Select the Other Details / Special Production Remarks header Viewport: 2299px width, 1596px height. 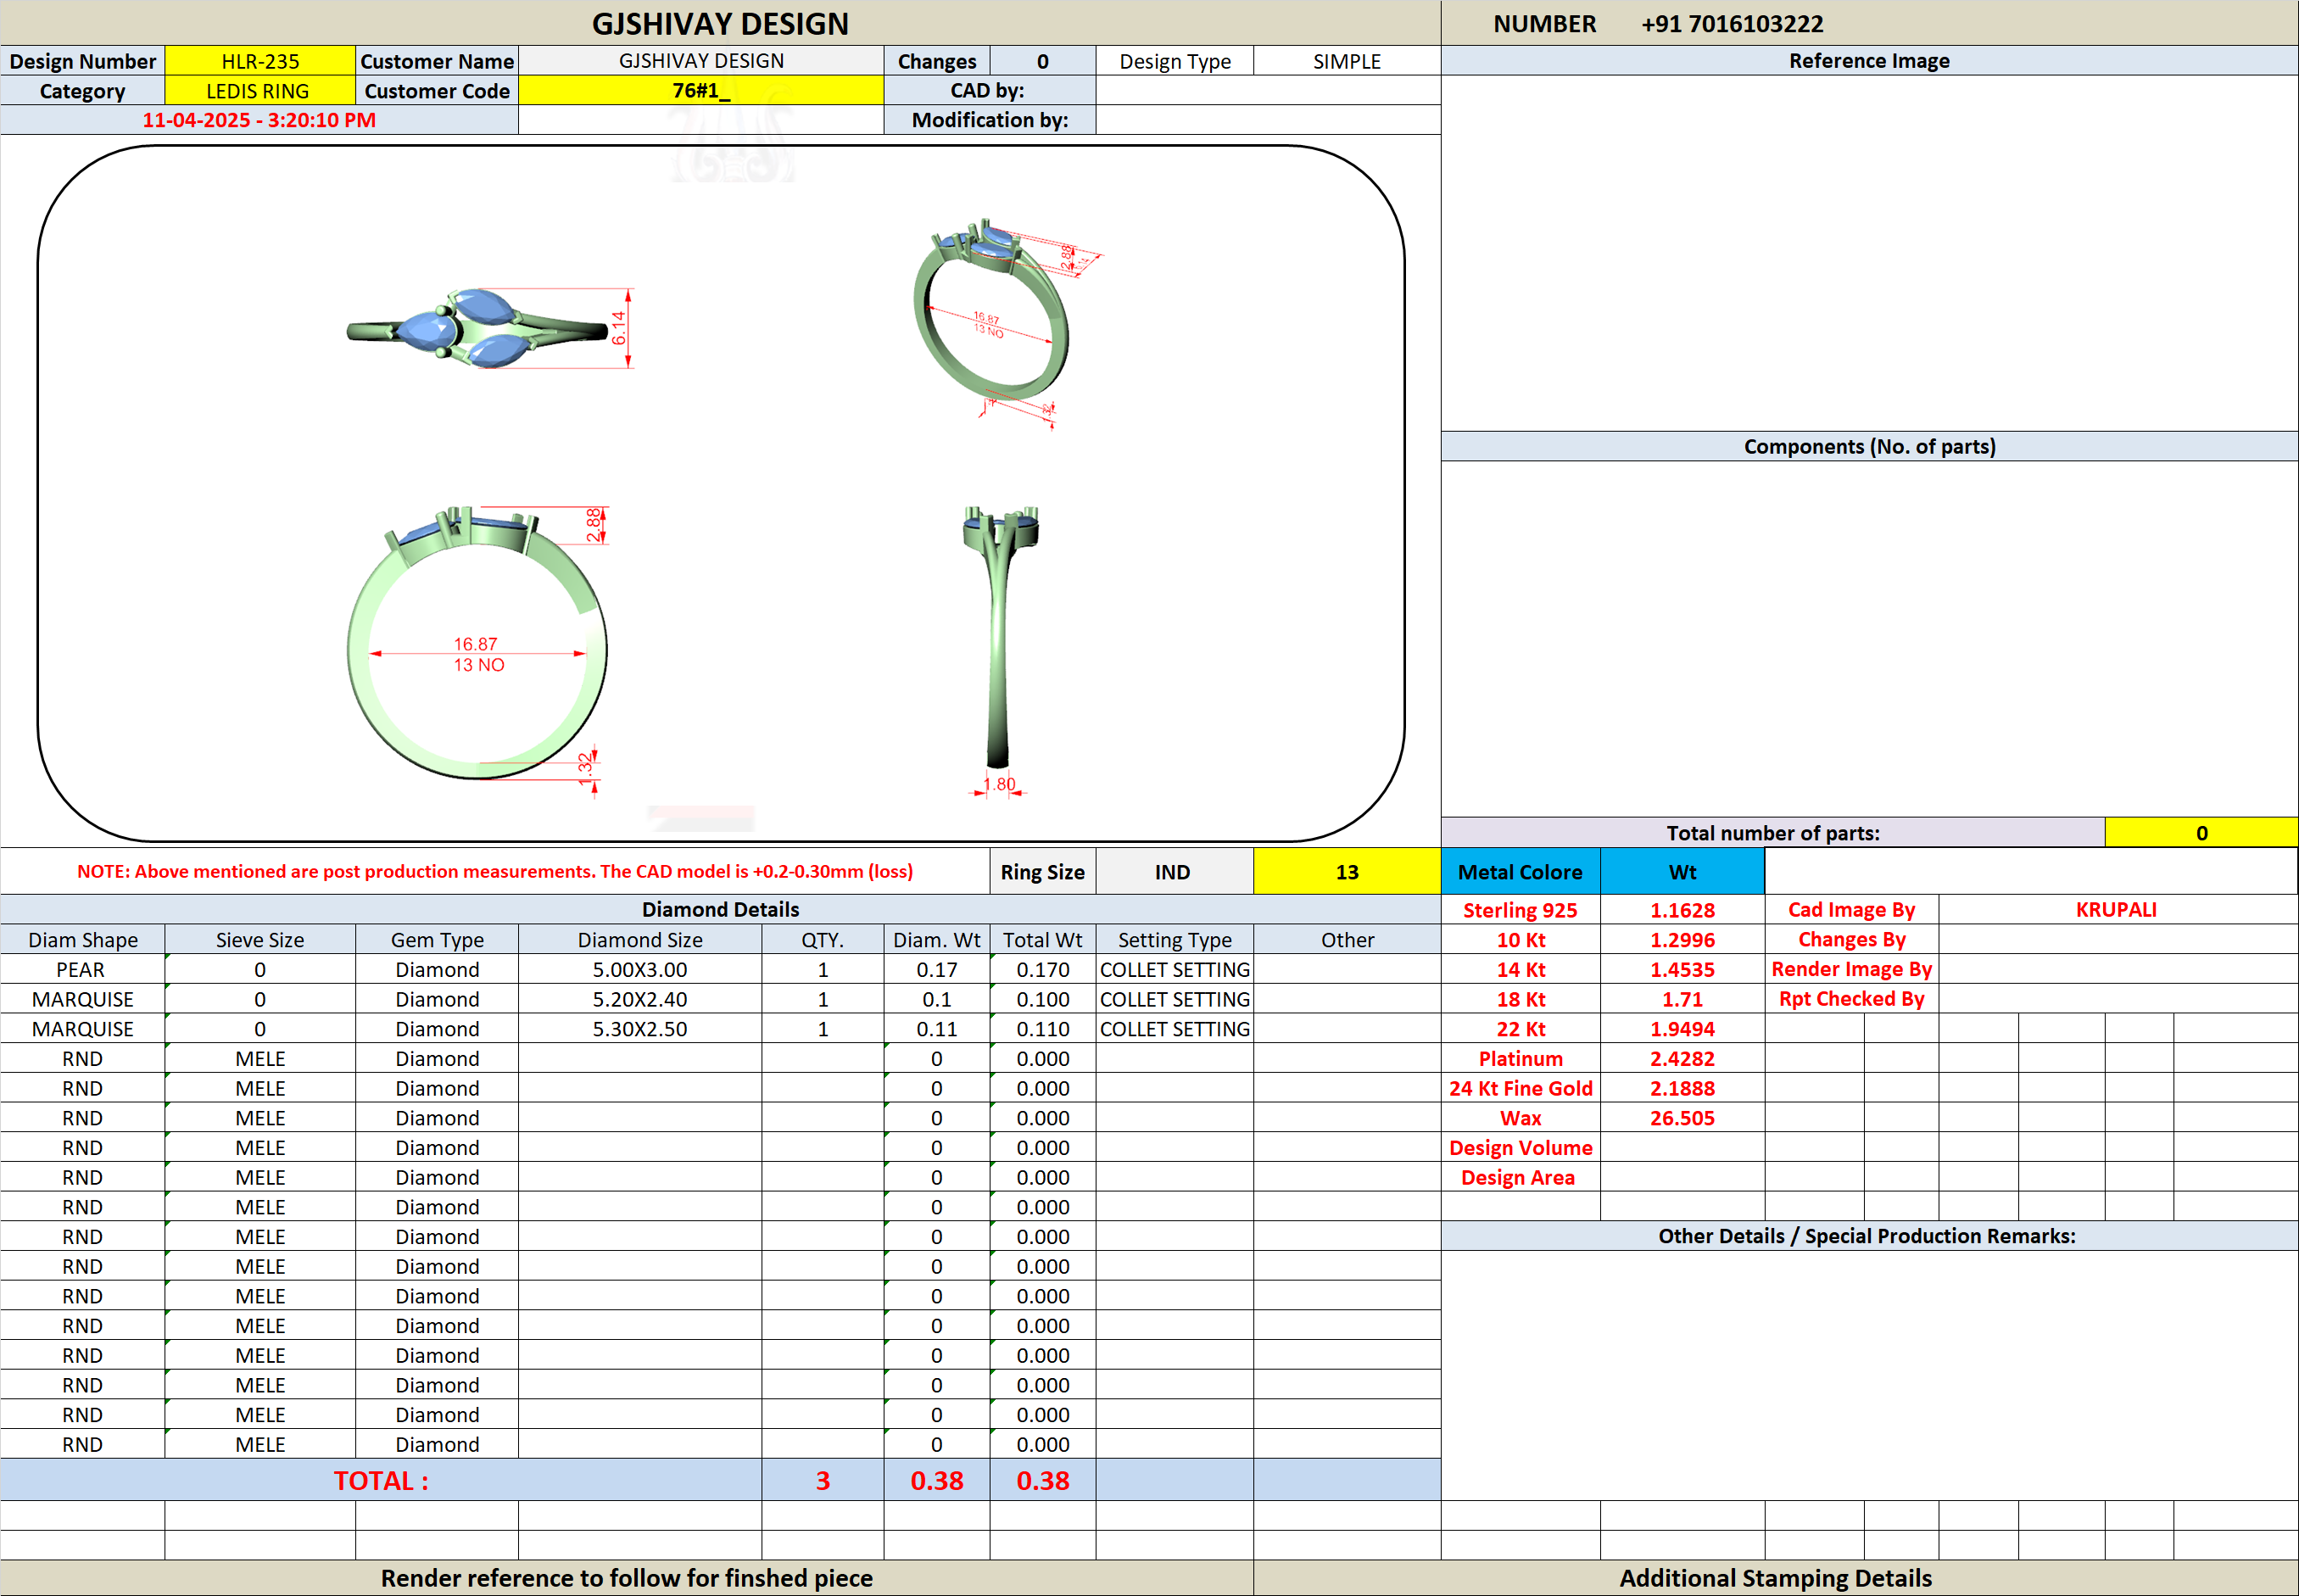[x=1869, y=1236]
